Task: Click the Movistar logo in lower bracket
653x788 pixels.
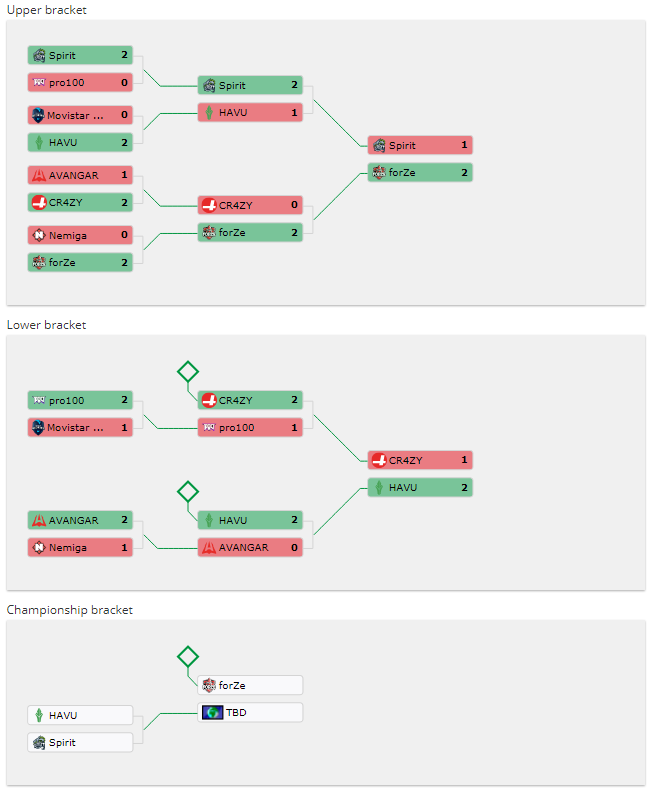Action: (38, 427)
